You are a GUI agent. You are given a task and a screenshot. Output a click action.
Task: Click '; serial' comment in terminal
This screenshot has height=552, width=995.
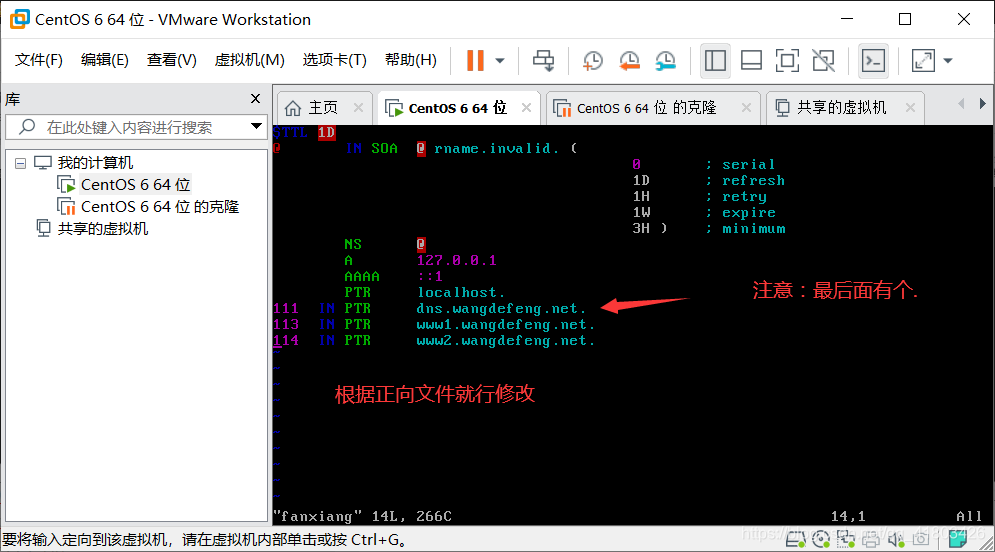click(x=741, y=164)
